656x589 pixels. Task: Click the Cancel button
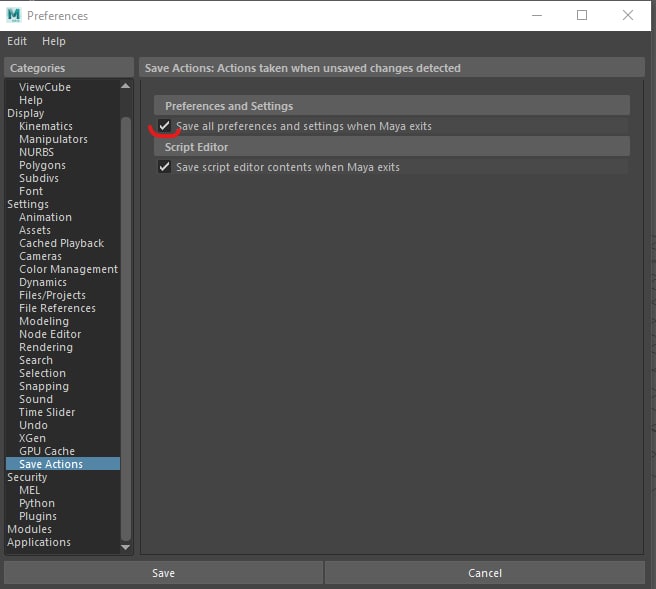pos(484,573)
